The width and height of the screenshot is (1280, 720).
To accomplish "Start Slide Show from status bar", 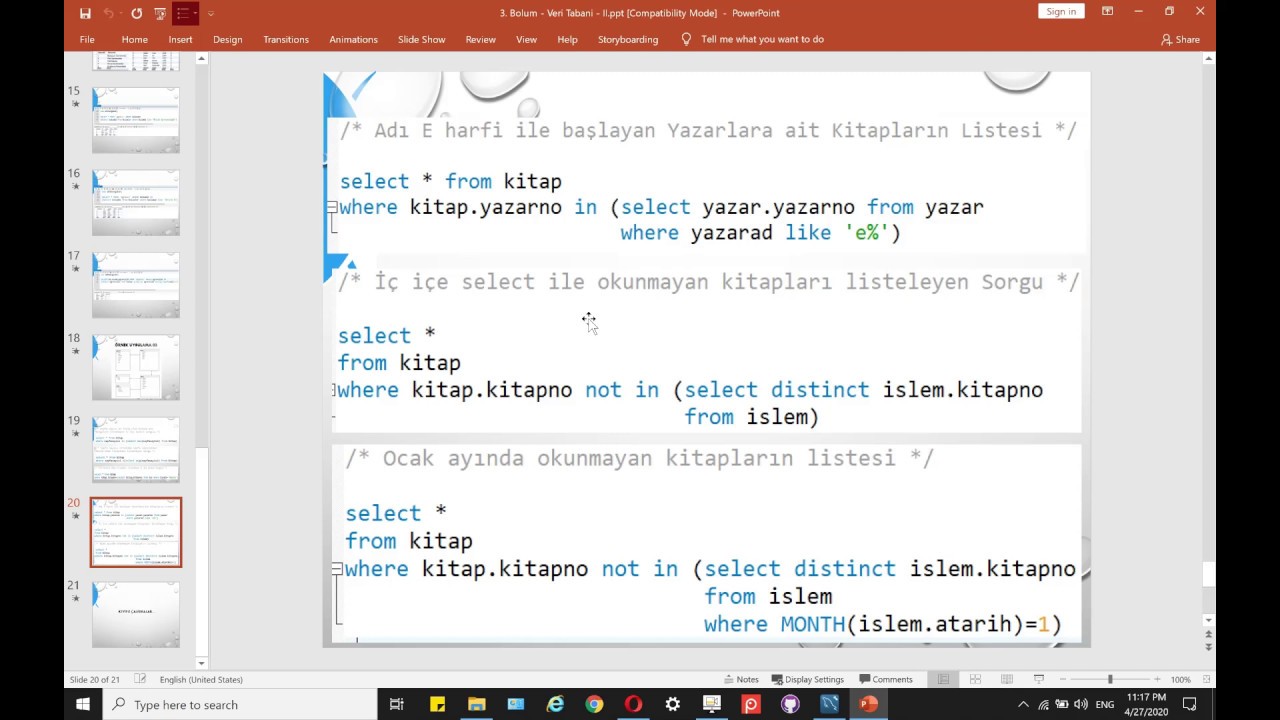I will 1039,680.
